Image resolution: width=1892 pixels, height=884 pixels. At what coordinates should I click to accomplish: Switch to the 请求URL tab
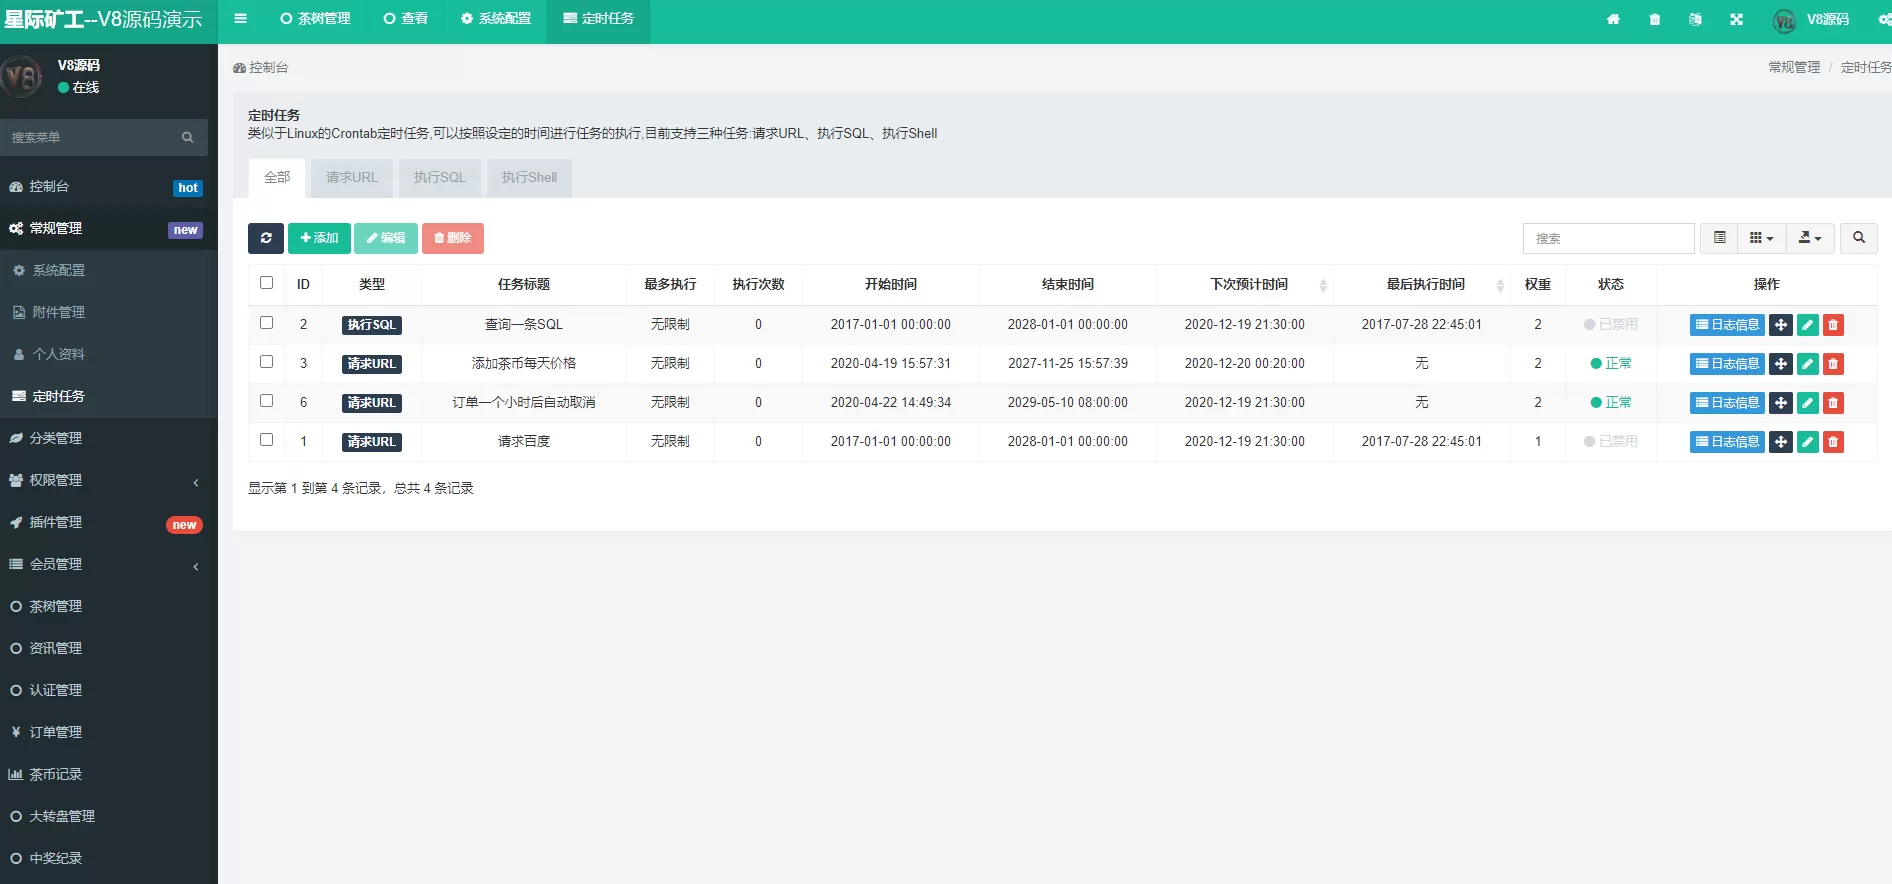click(351, 178)
